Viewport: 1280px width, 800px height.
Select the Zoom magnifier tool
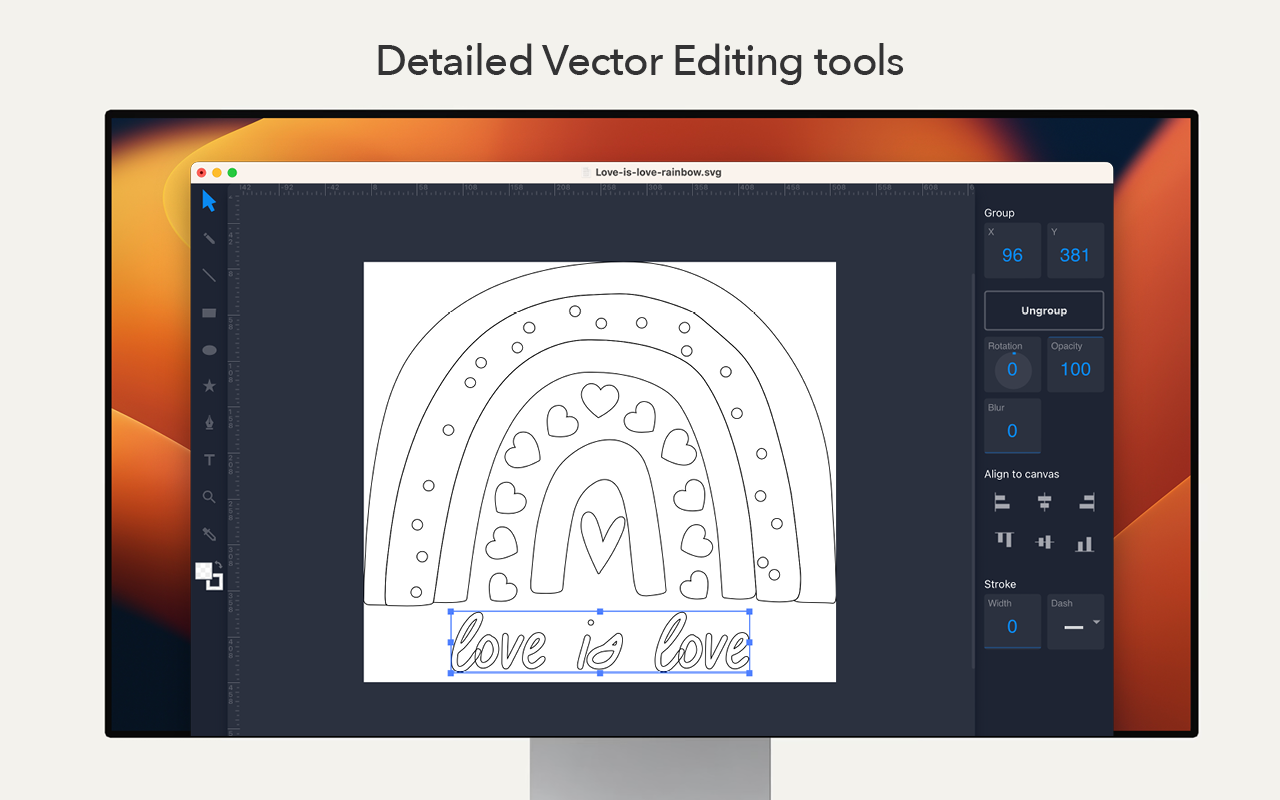(209, 497)
